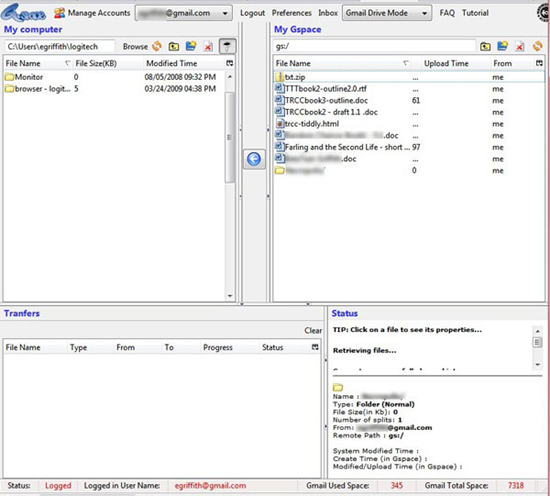The width and height of the screenshot is (550, 496).
Task: Click the TRCCbook2 - draft 1.1 .doc icon
Action: [x=280, y=112]
